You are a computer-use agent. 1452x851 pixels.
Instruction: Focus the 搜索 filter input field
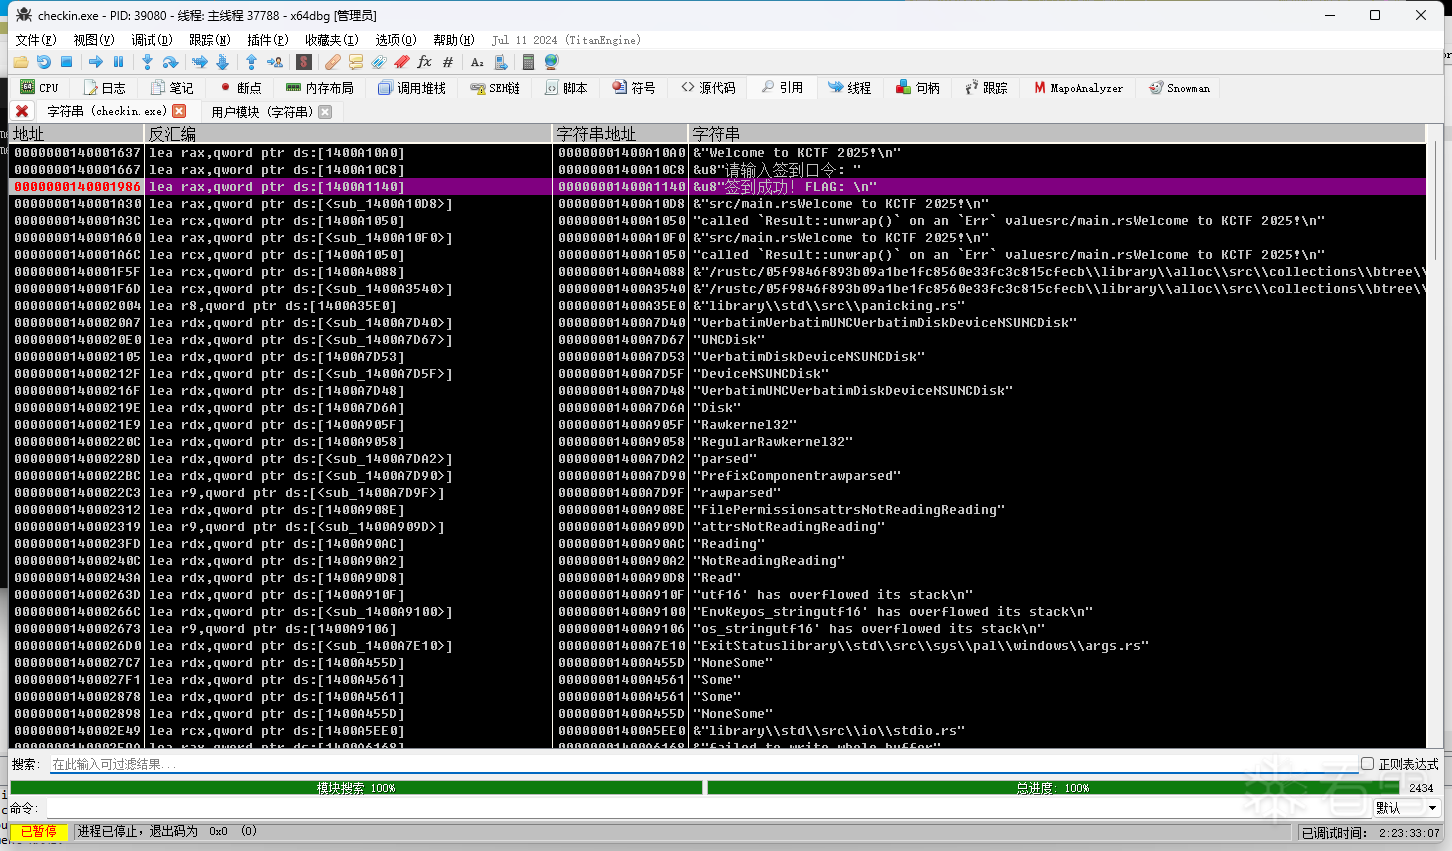click(705, 764)
